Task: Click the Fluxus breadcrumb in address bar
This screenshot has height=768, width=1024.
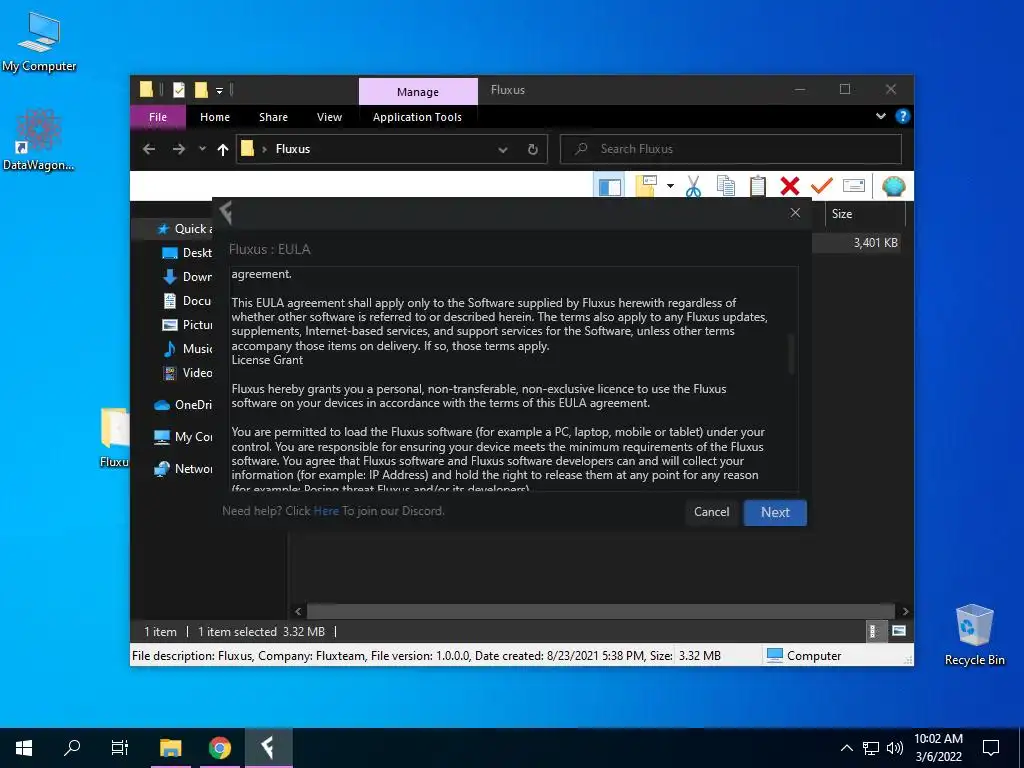Action: (293, 149)
